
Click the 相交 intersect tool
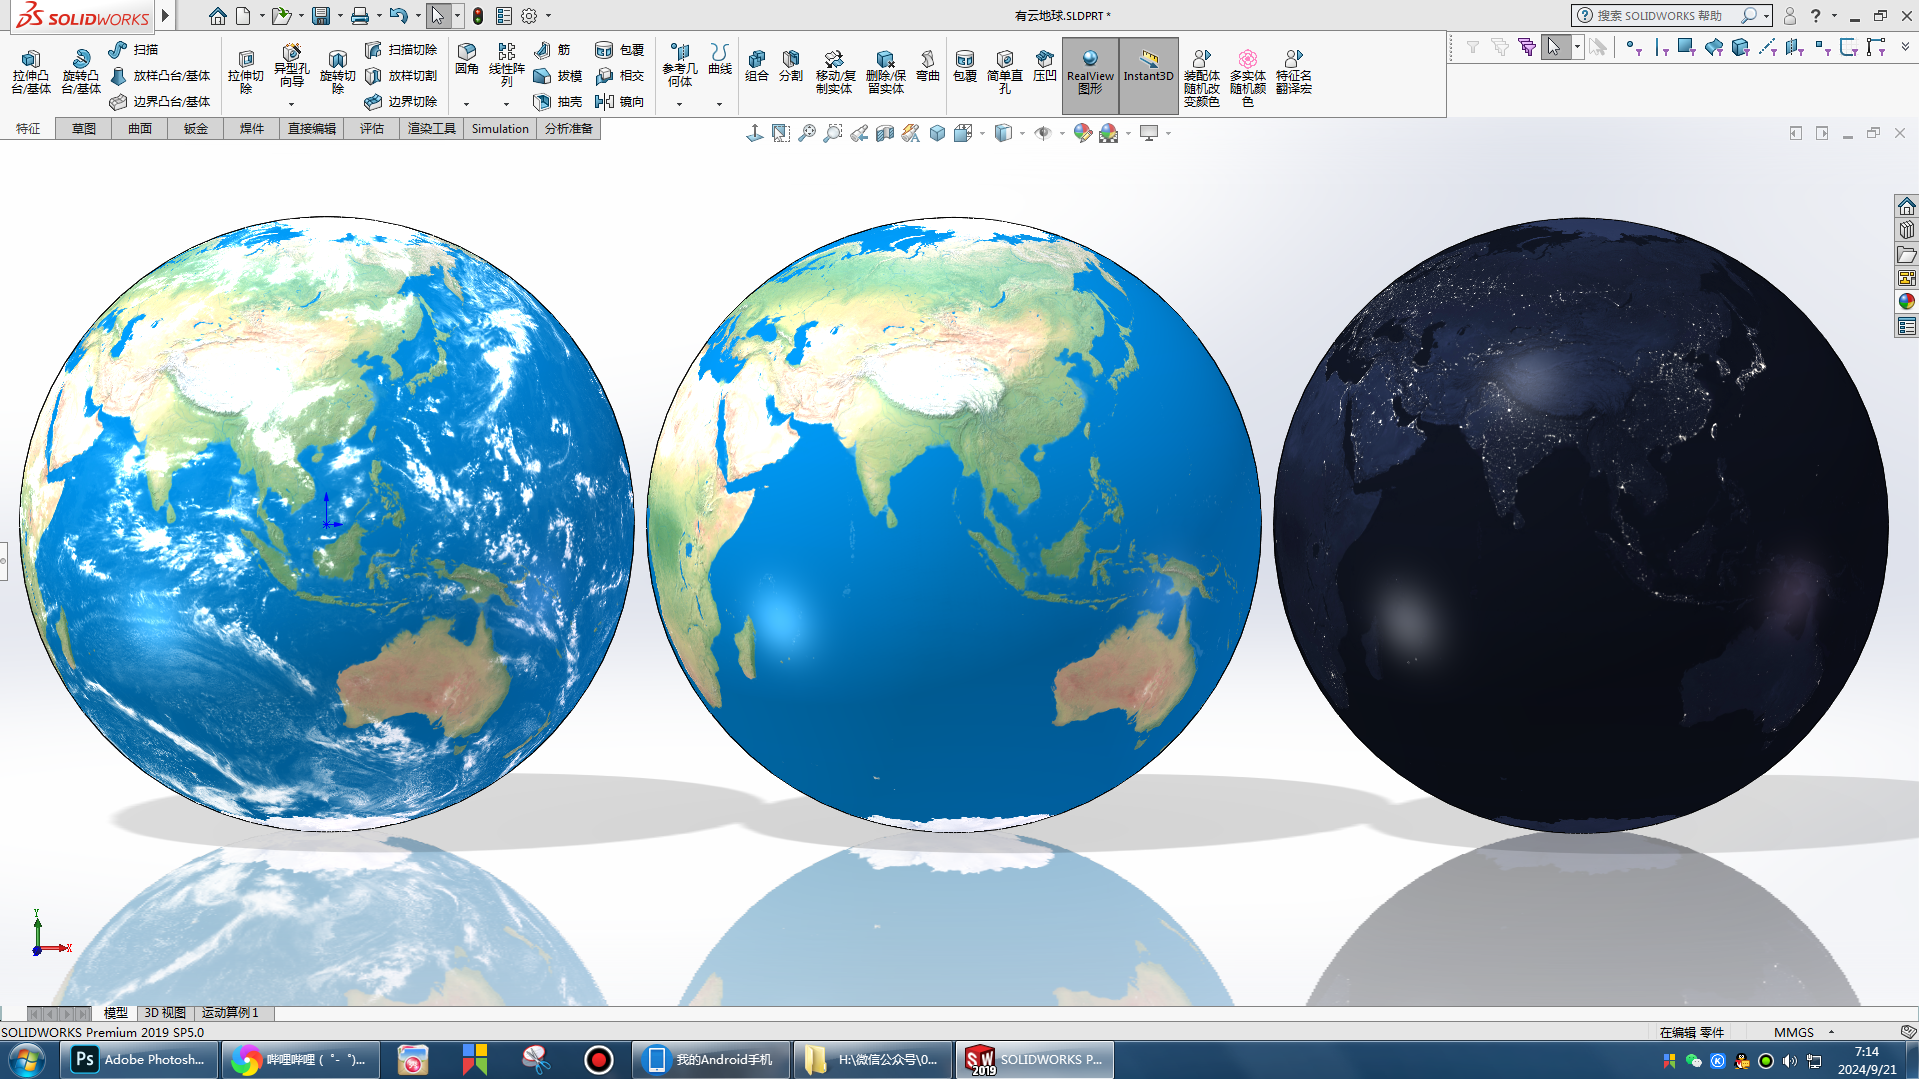[x=620, y=76]
